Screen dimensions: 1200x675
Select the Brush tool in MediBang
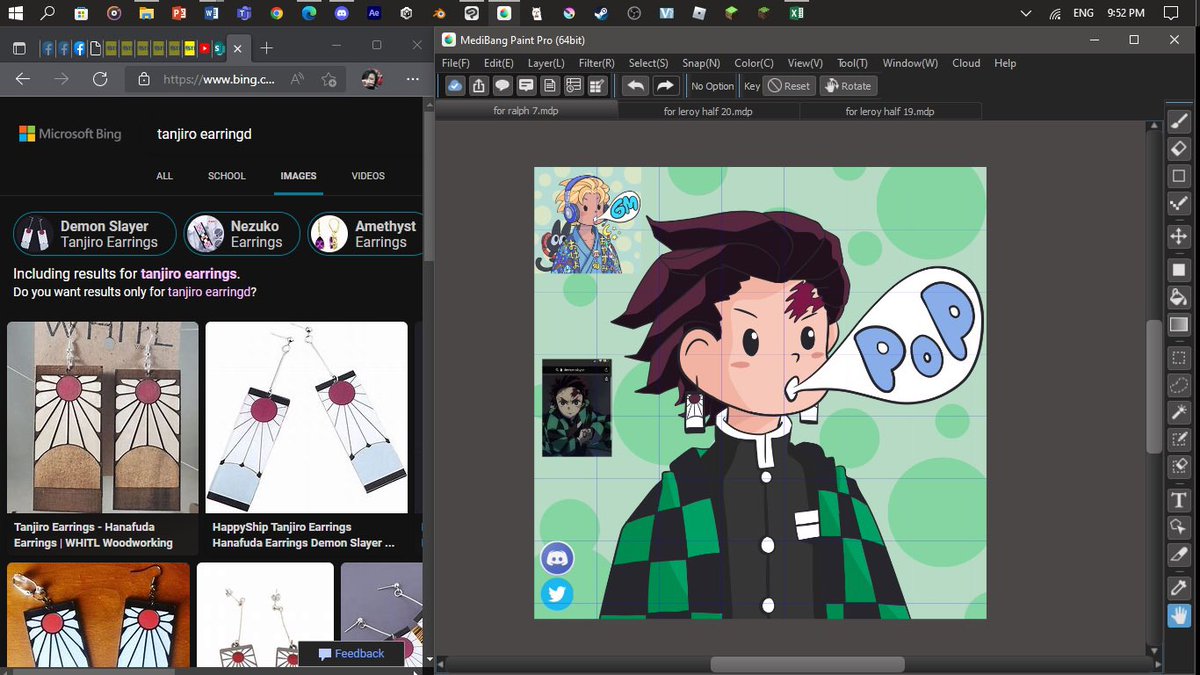coord(1179,122)
